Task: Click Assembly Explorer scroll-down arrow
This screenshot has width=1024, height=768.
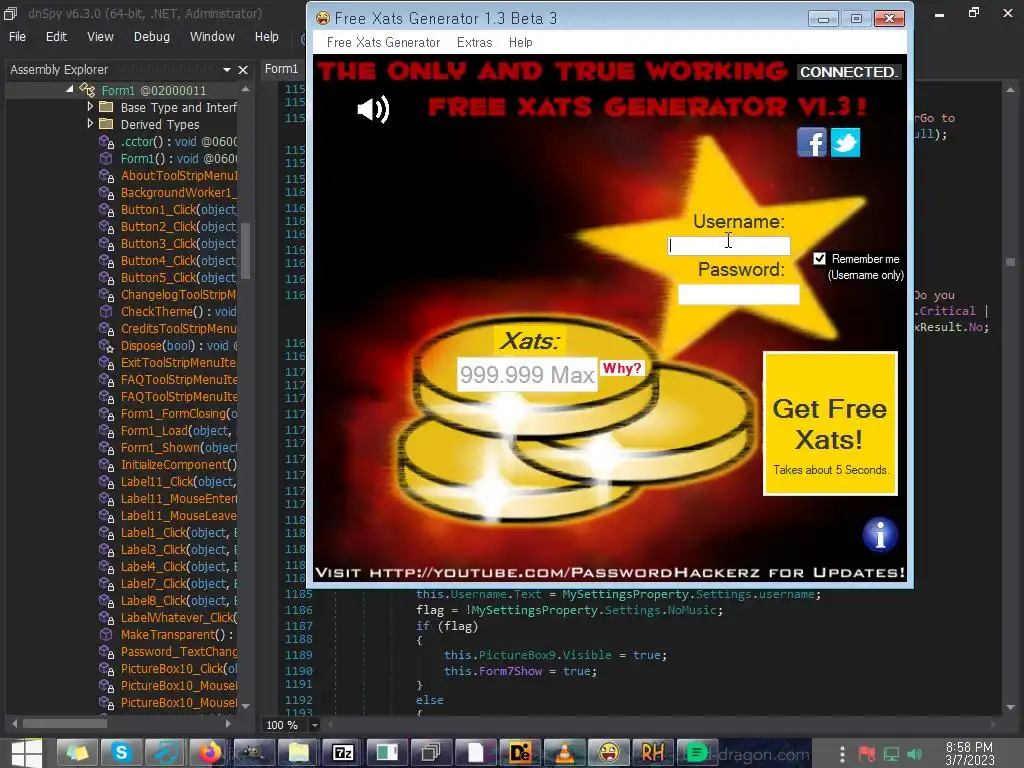Action: tap(246, 706)
